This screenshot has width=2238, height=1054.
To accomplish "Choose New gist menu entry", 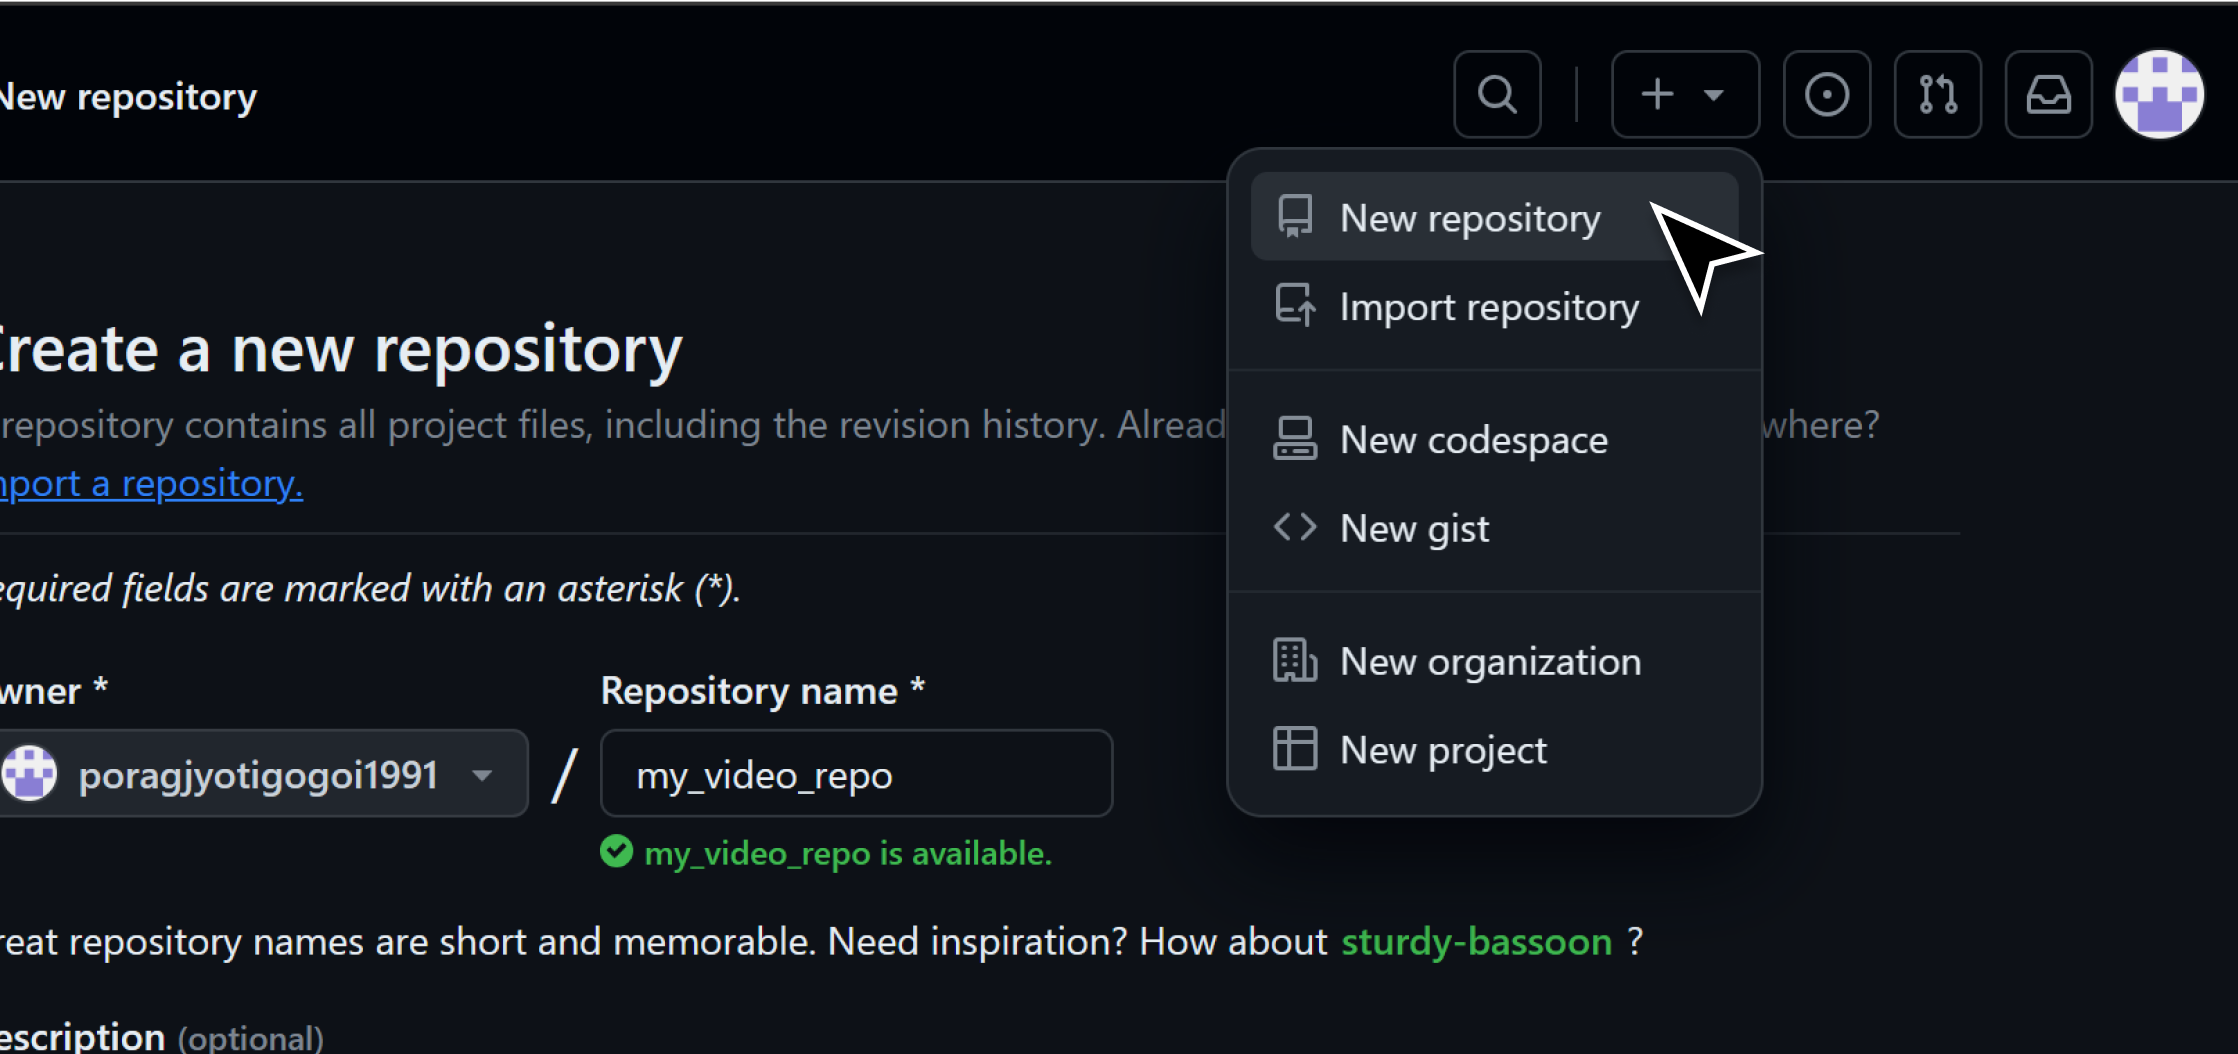I will pos(1494,527).
